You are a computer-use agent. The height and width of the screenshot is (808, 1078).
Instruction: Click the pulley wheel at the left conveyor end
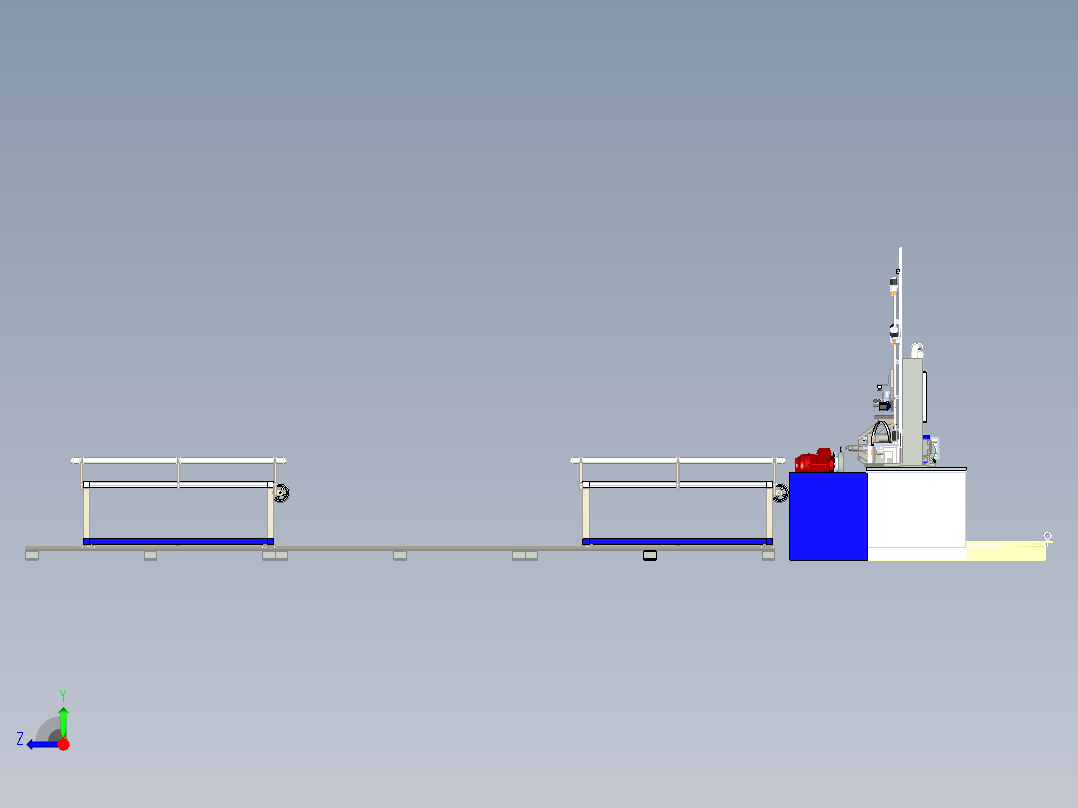(280, 492)
